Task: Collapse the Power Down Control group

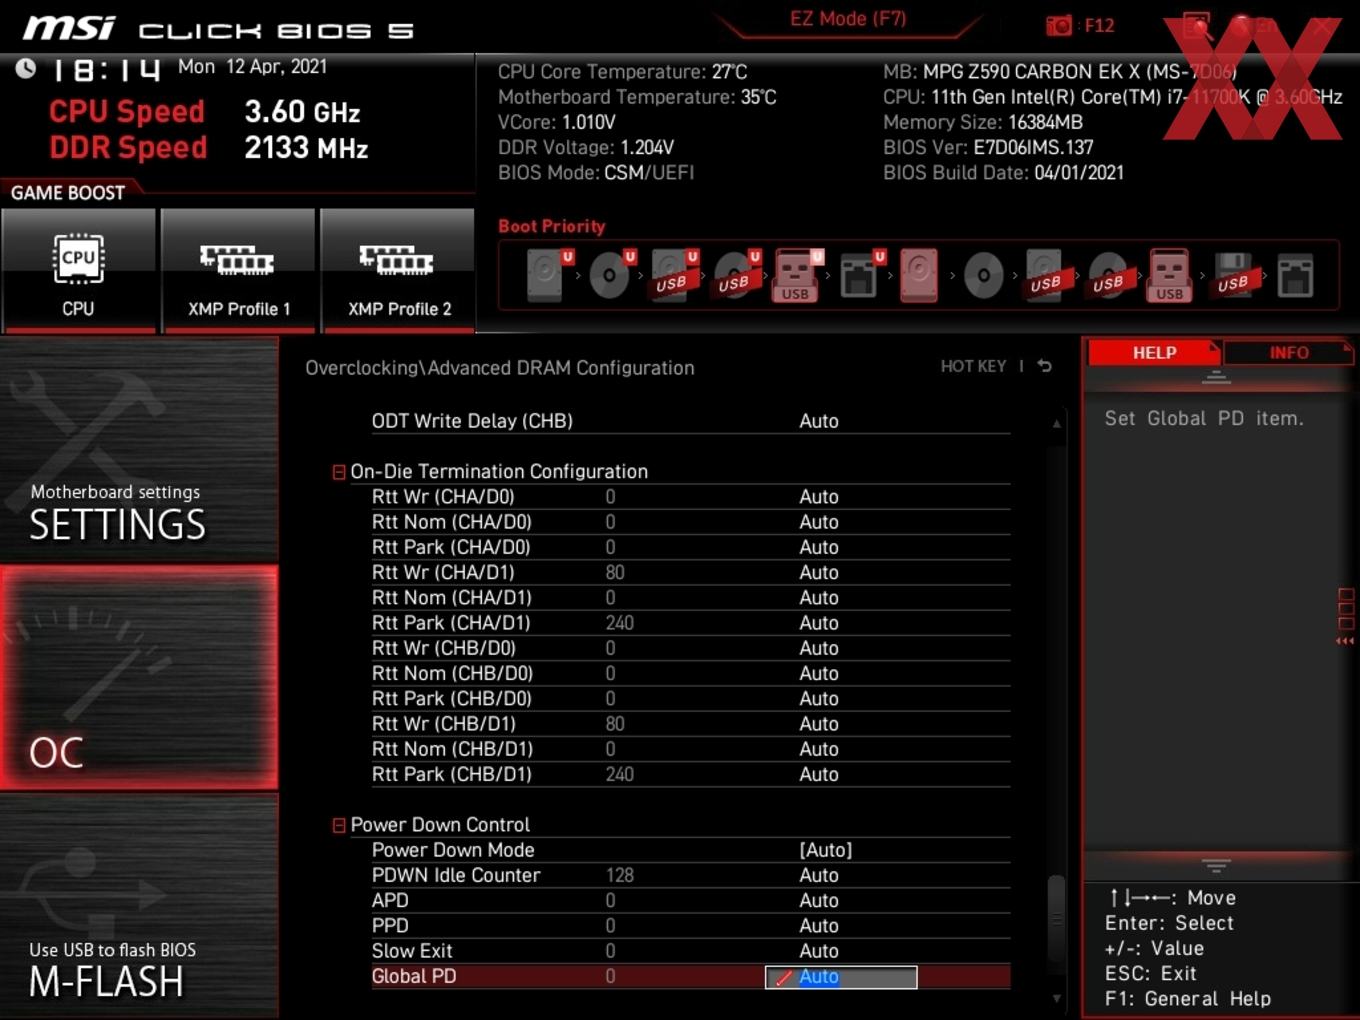Action: (339, 825)
